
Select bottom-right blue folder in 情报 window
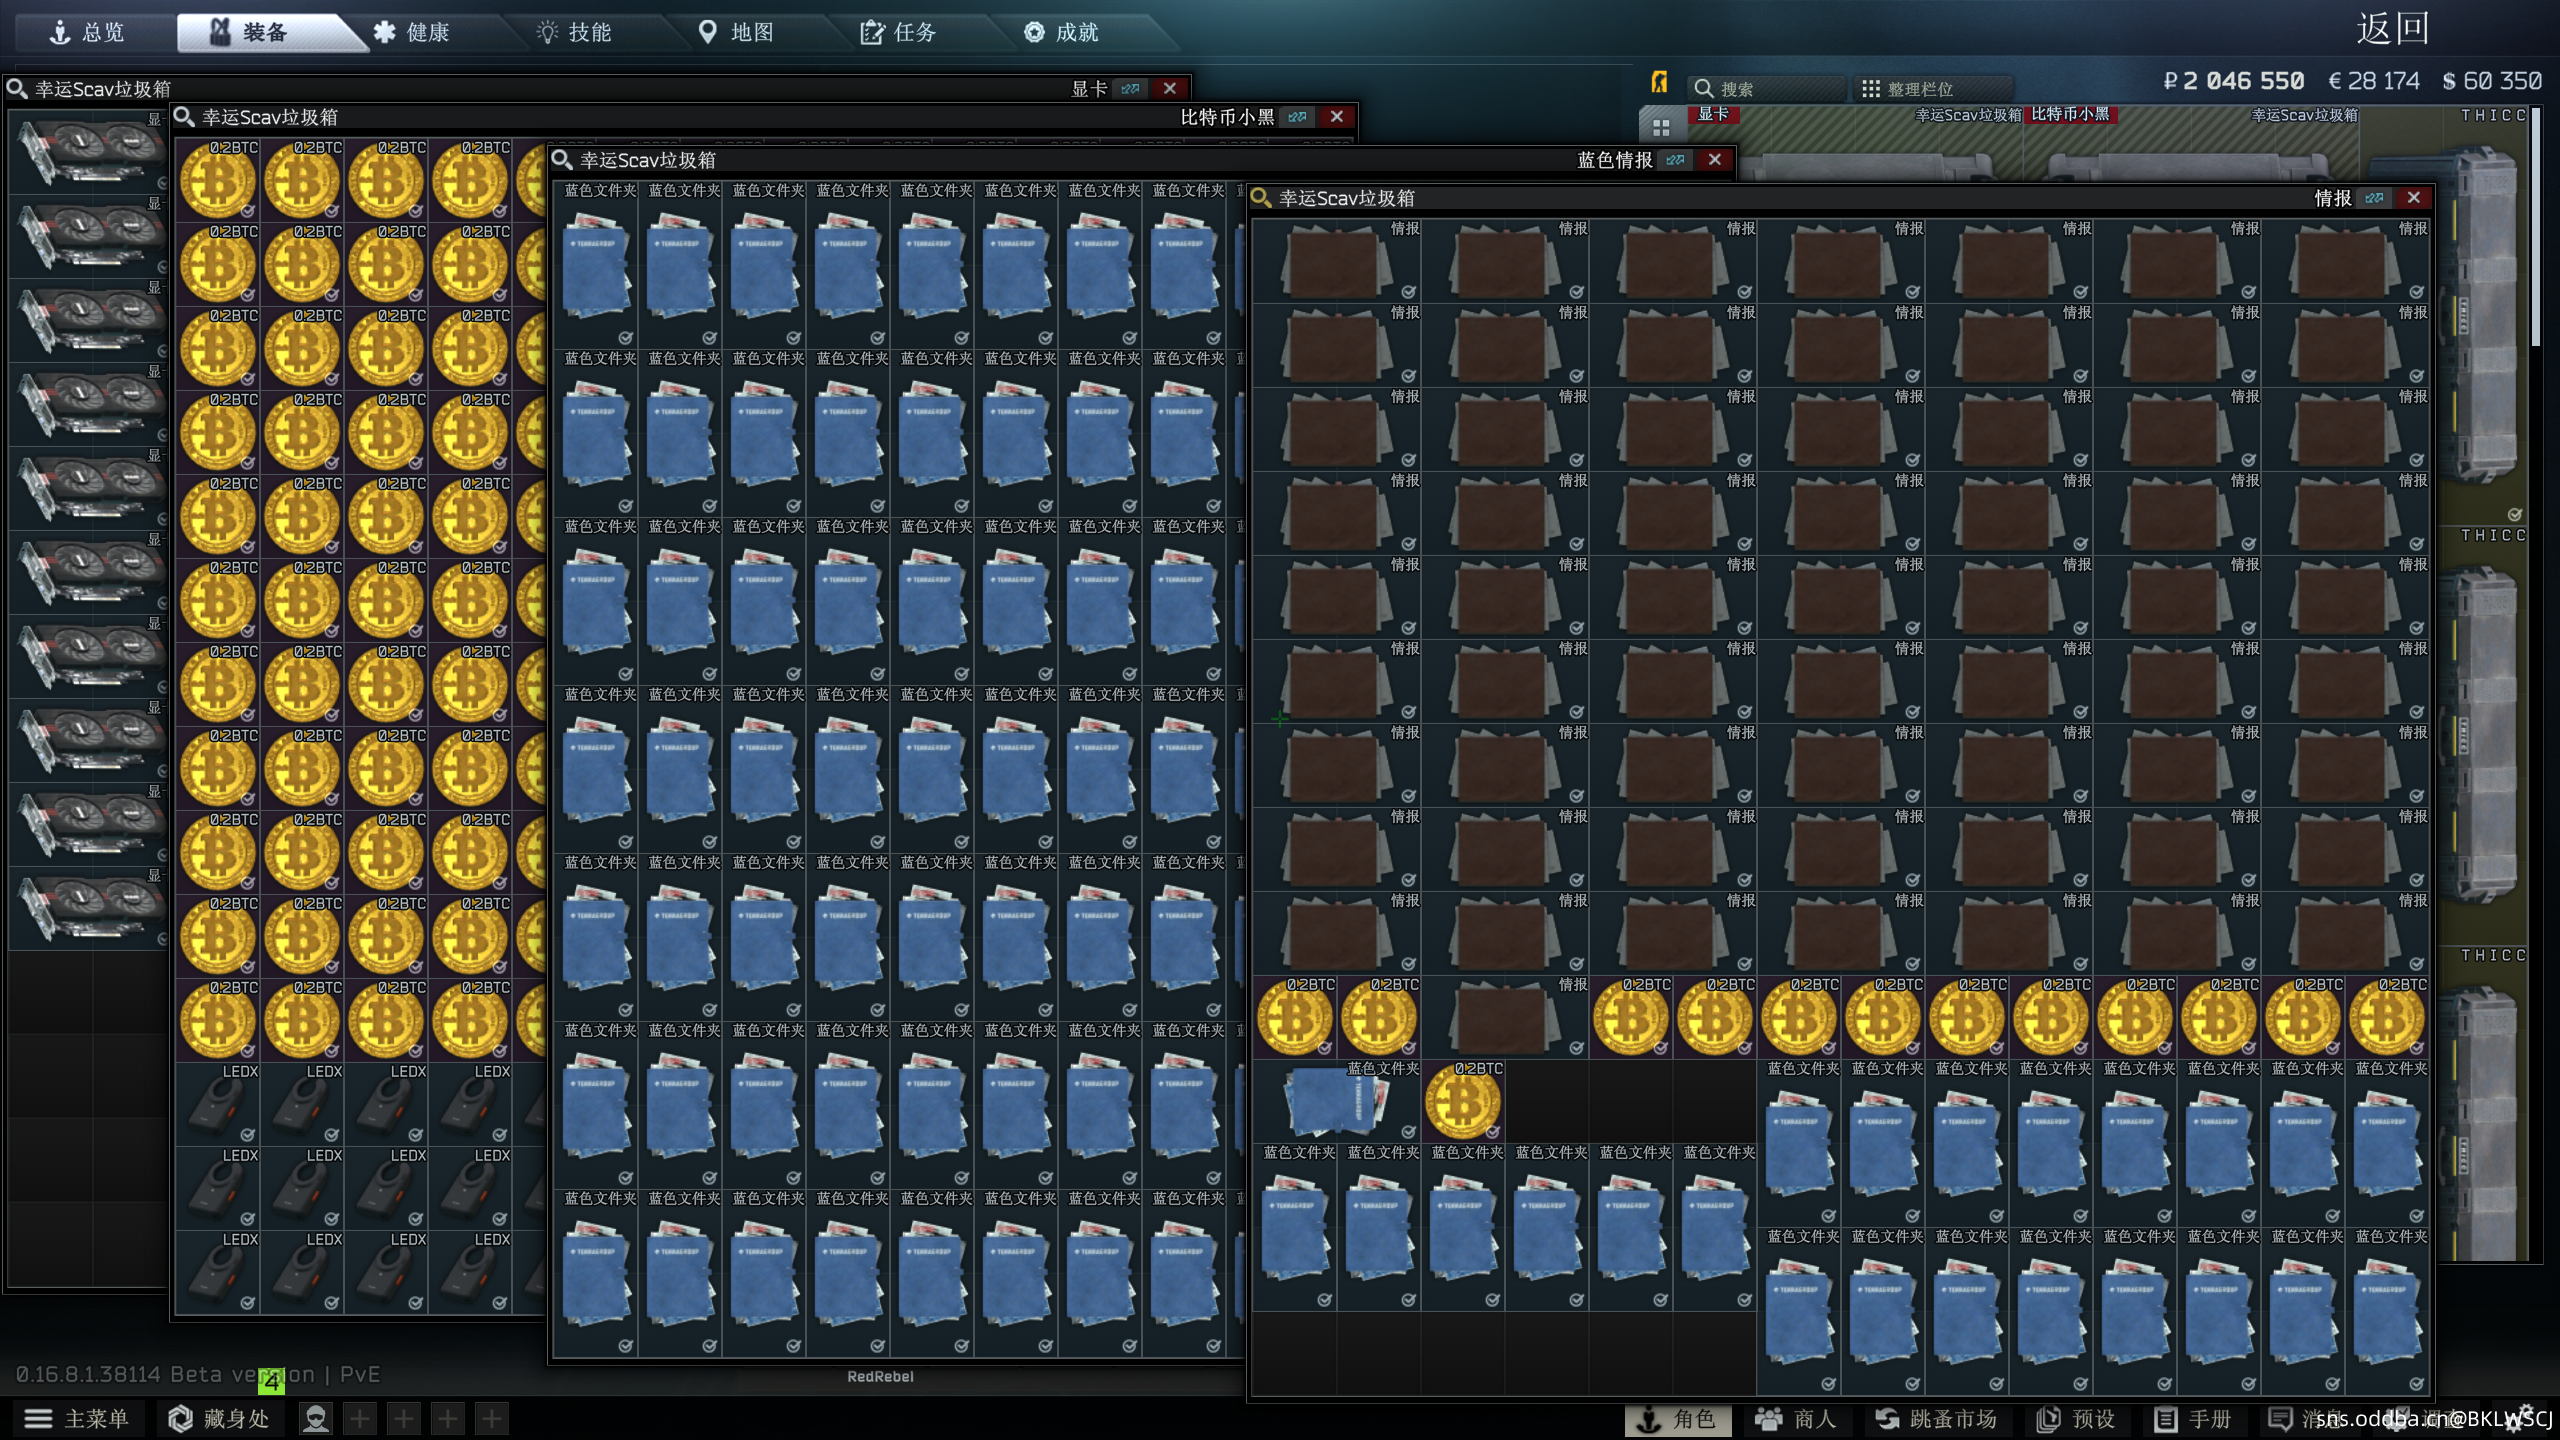pyautogui.click(x=2387, y=1311)
